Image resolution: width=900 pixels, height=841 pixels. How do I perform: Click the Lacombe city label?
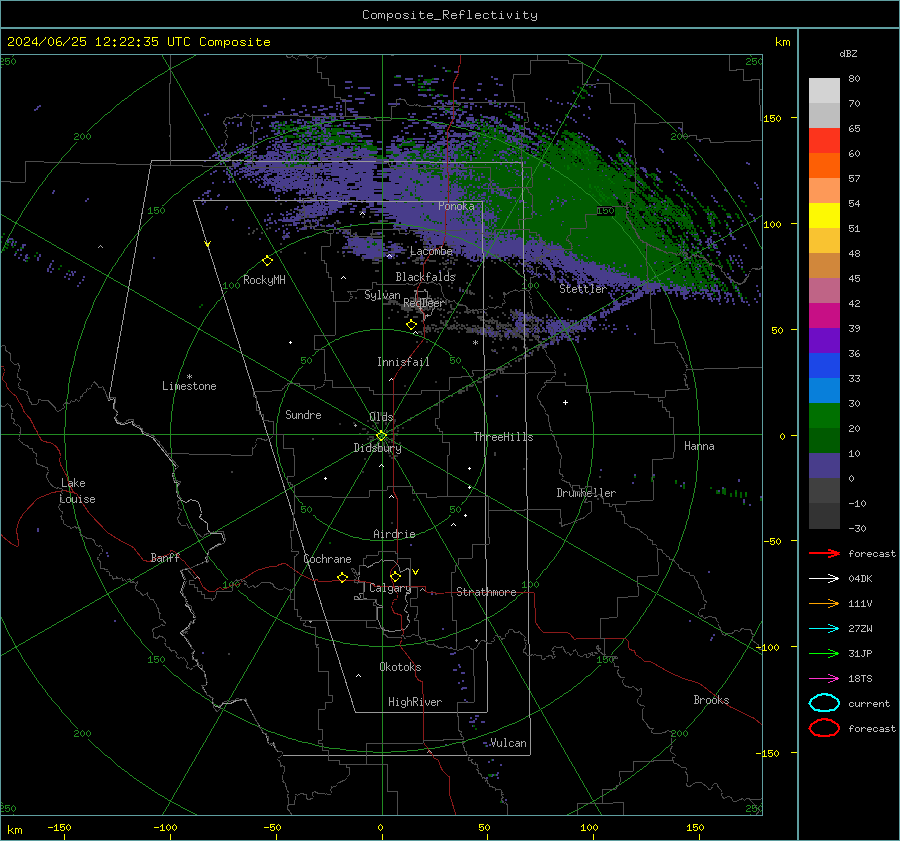(431, 251)
